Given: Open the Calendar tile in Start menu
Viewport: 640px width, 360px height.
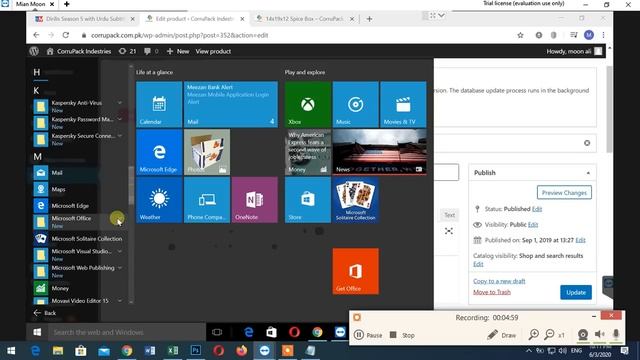Looking at the screenshot, I should [159, 104].
